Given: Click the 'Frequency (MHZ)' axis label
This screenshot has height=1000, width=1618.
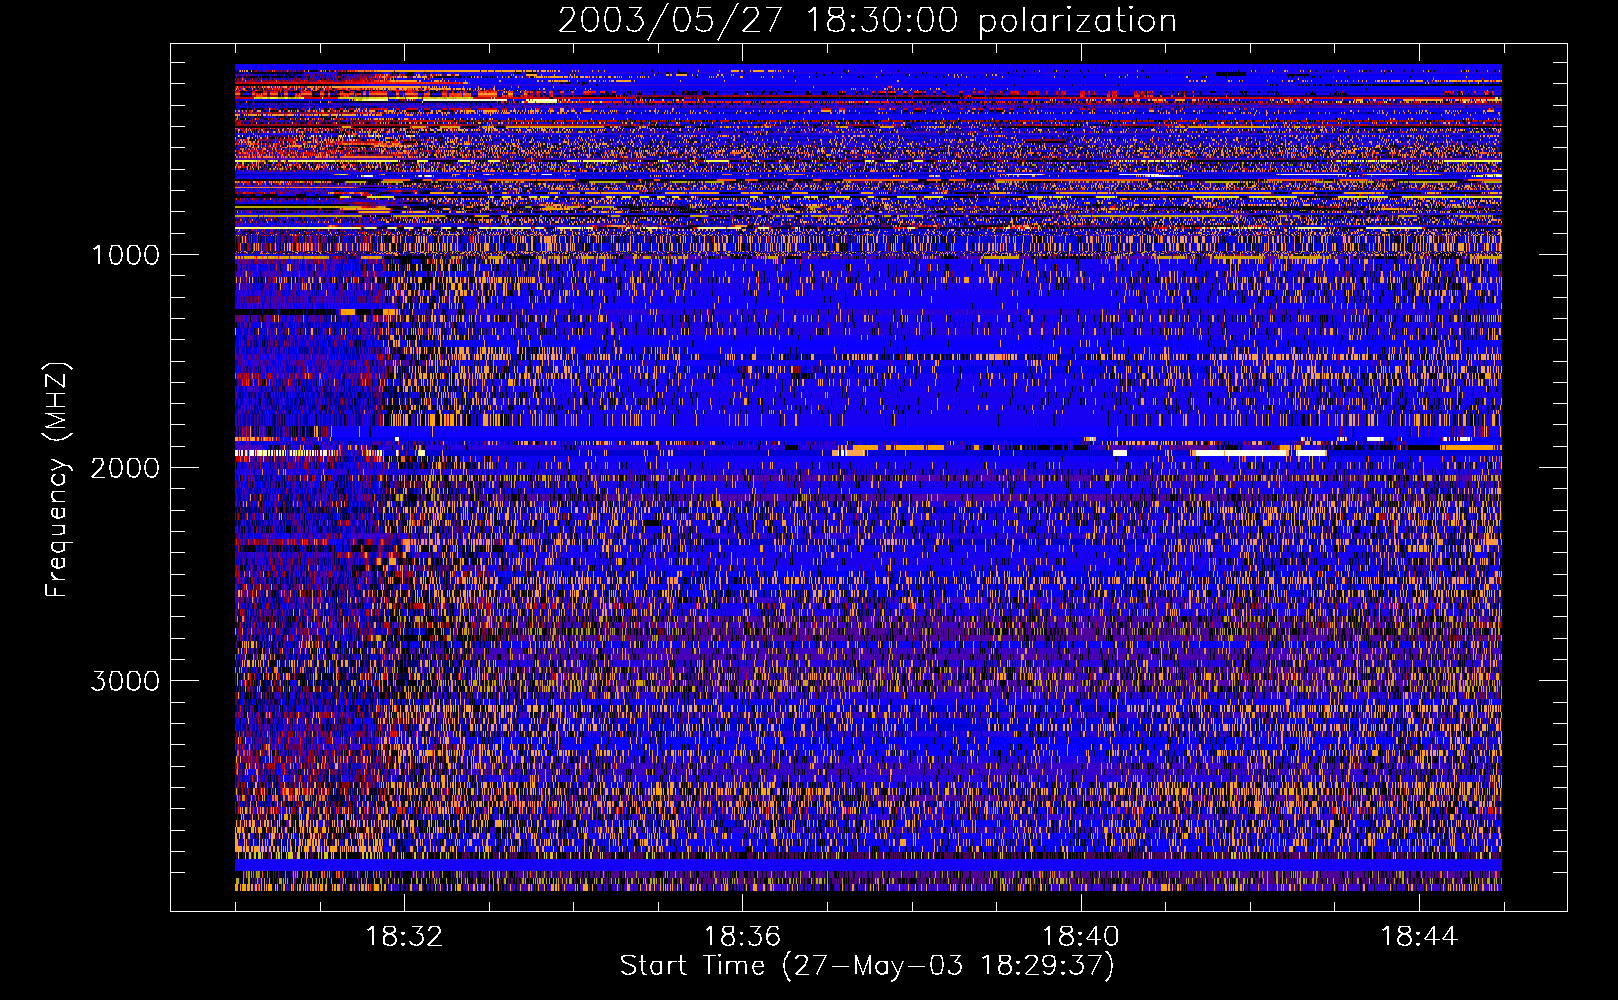Looking at the screenshot, I should [x=56, y=481].
